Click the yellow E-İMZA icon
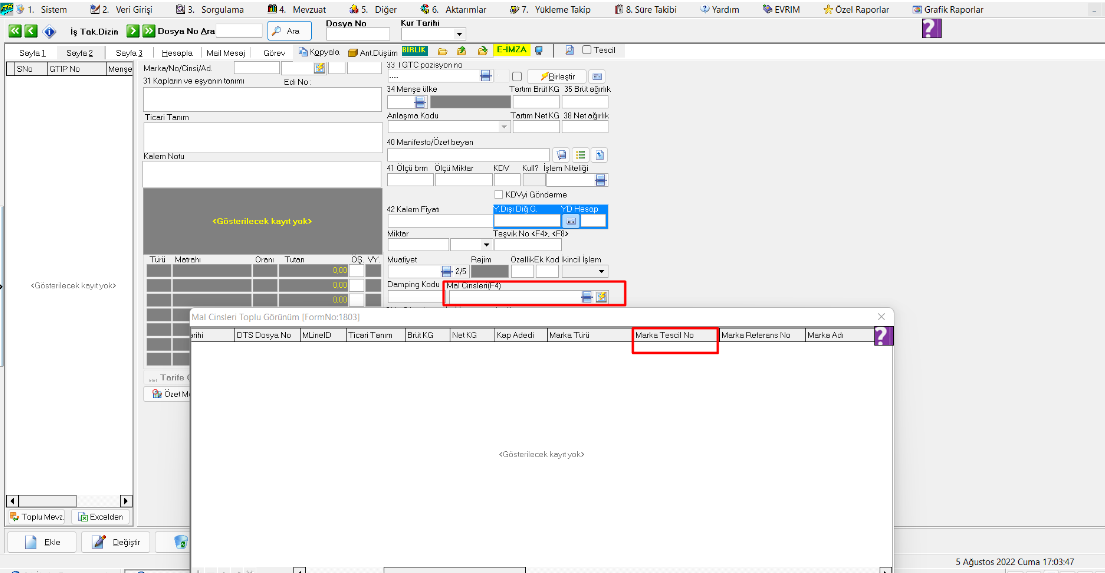Viewport: 1105px width, 573px height. point(512,50)
